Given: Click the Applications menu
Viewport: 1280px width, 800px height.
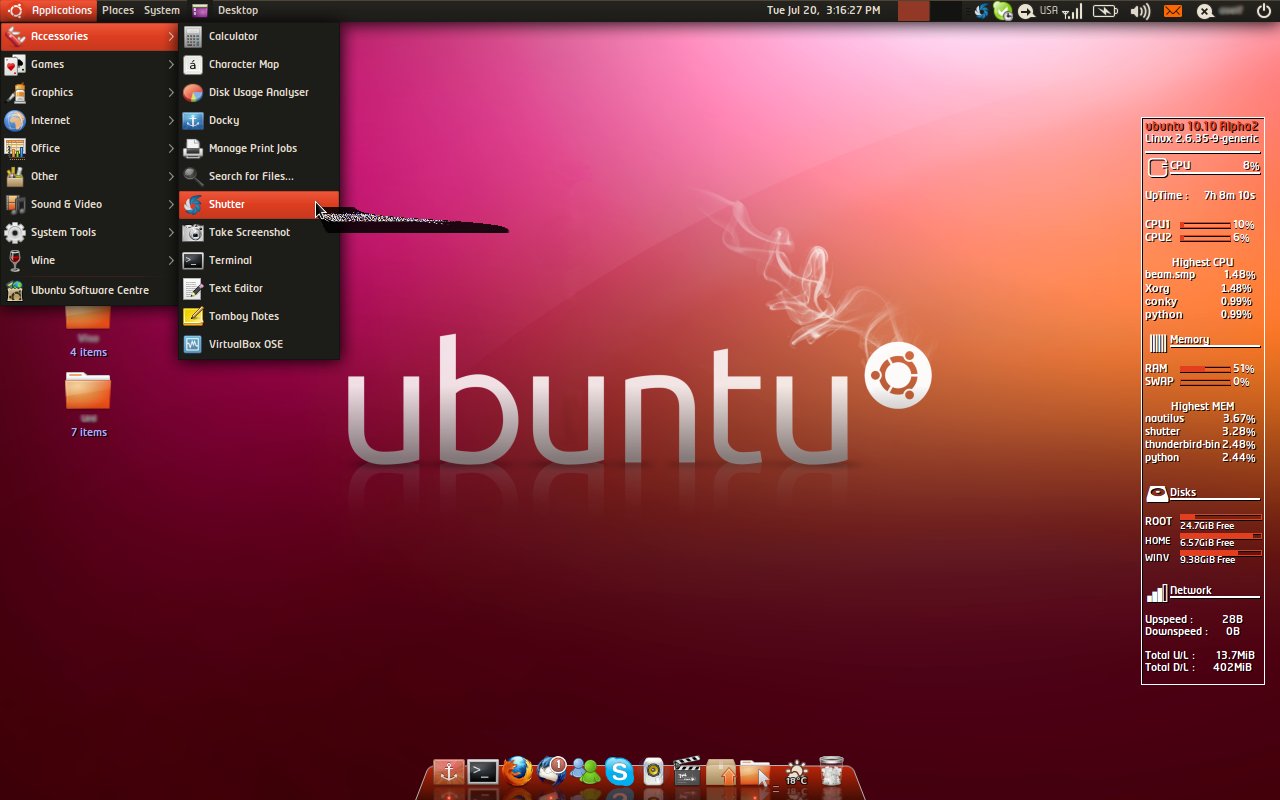Looking at the screenshot, I should (x=50, y=10).
